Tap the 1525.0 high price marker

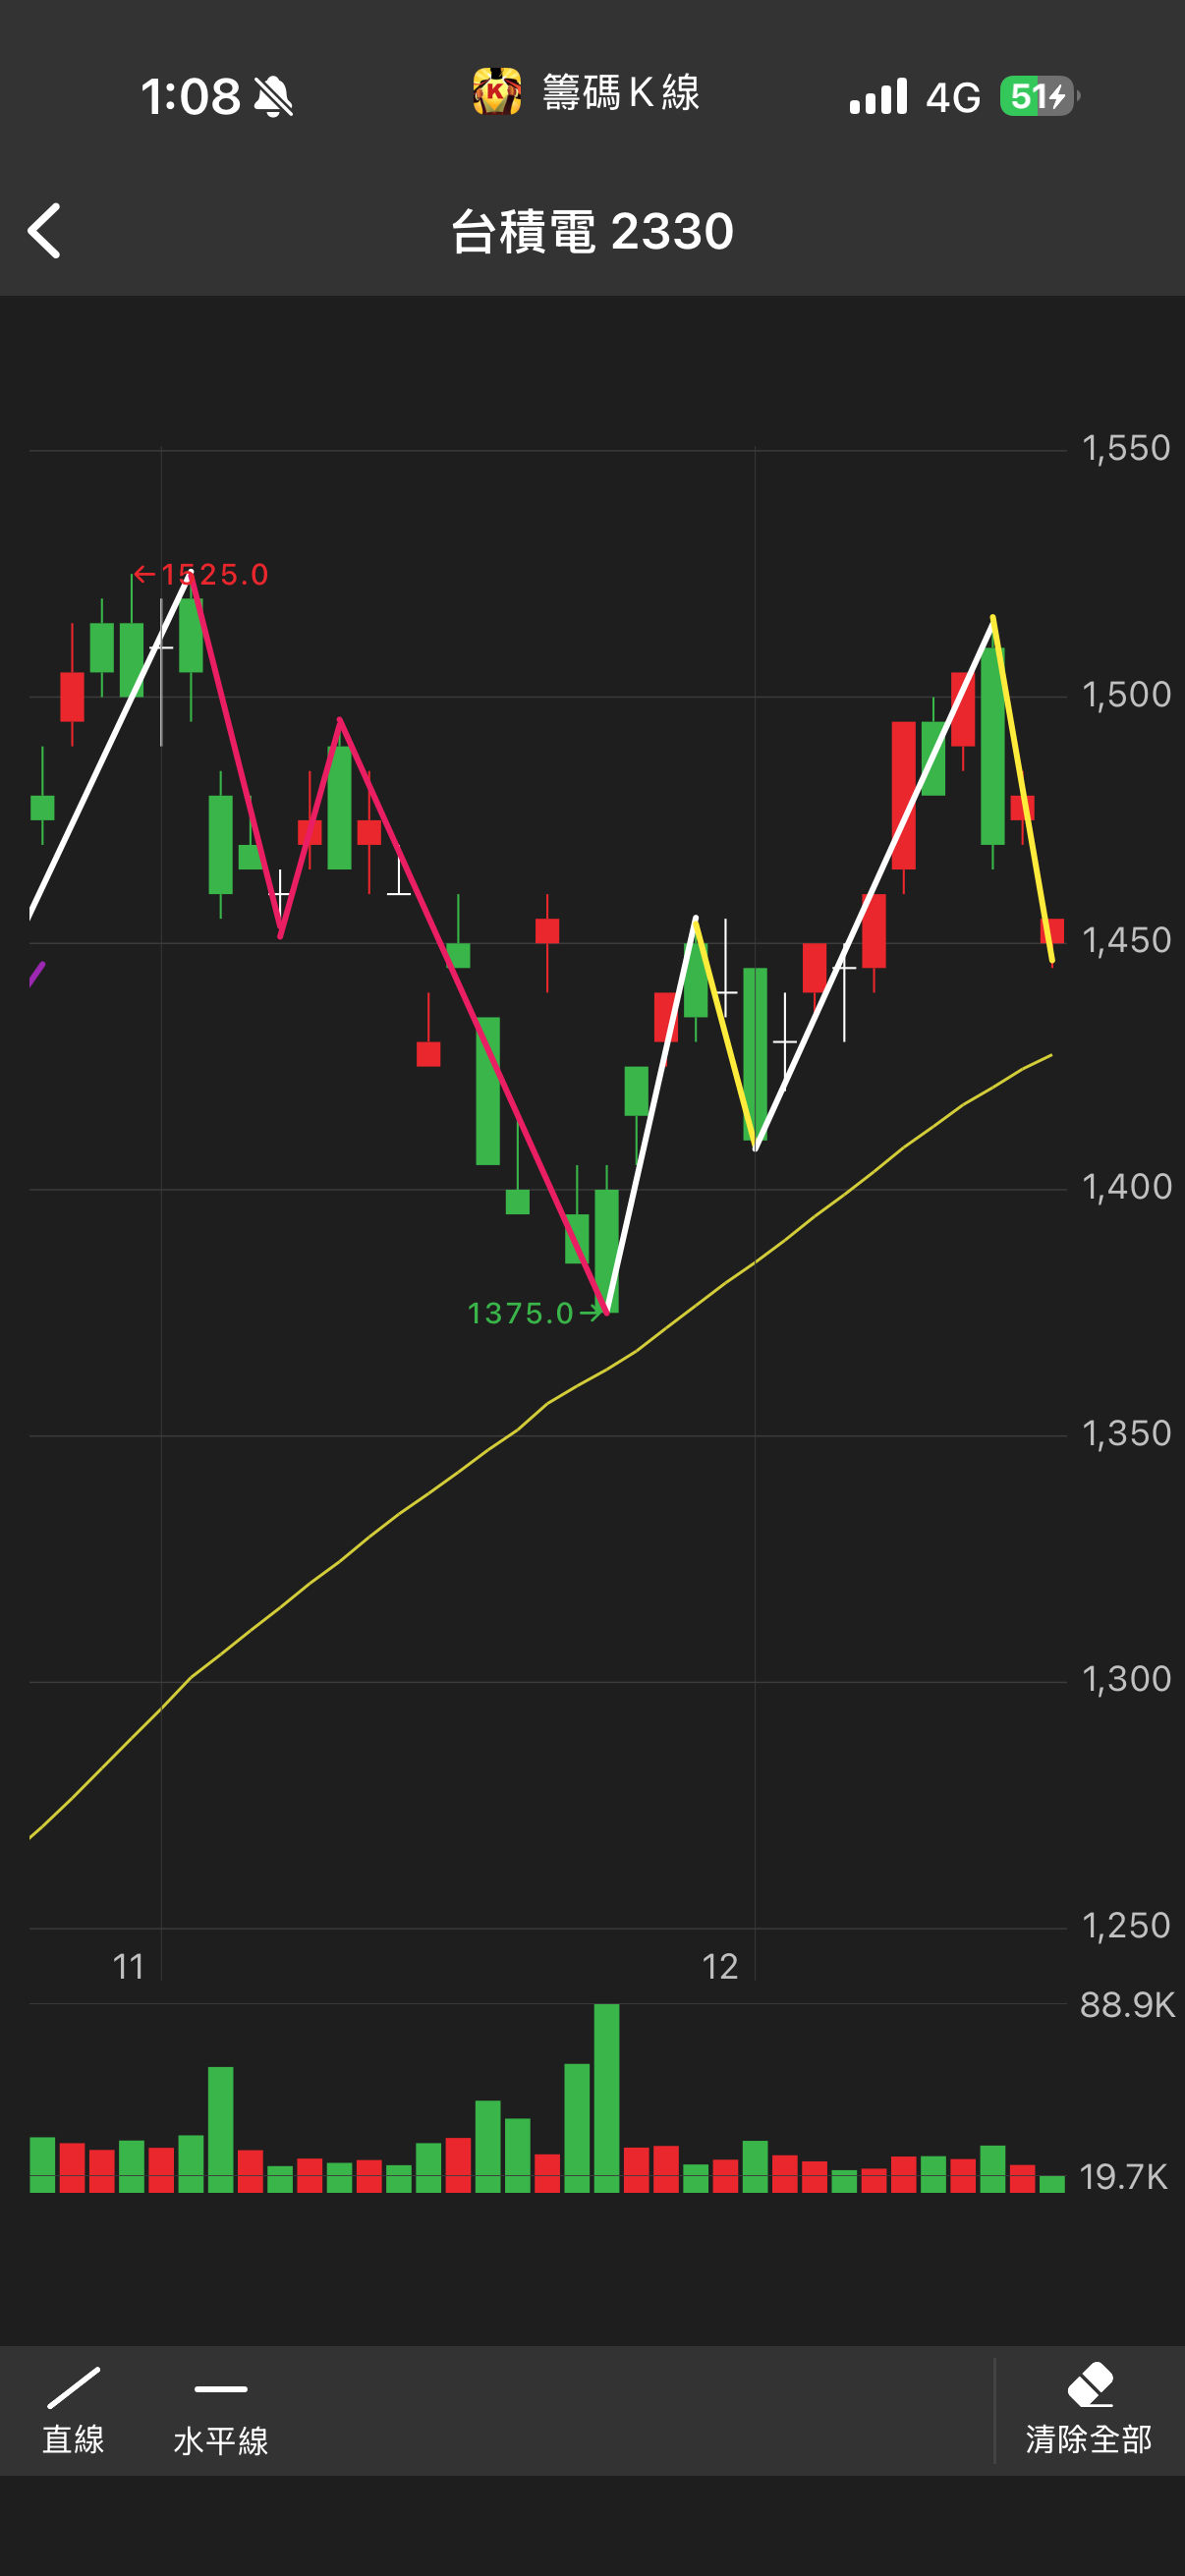[x=201, y=575]
